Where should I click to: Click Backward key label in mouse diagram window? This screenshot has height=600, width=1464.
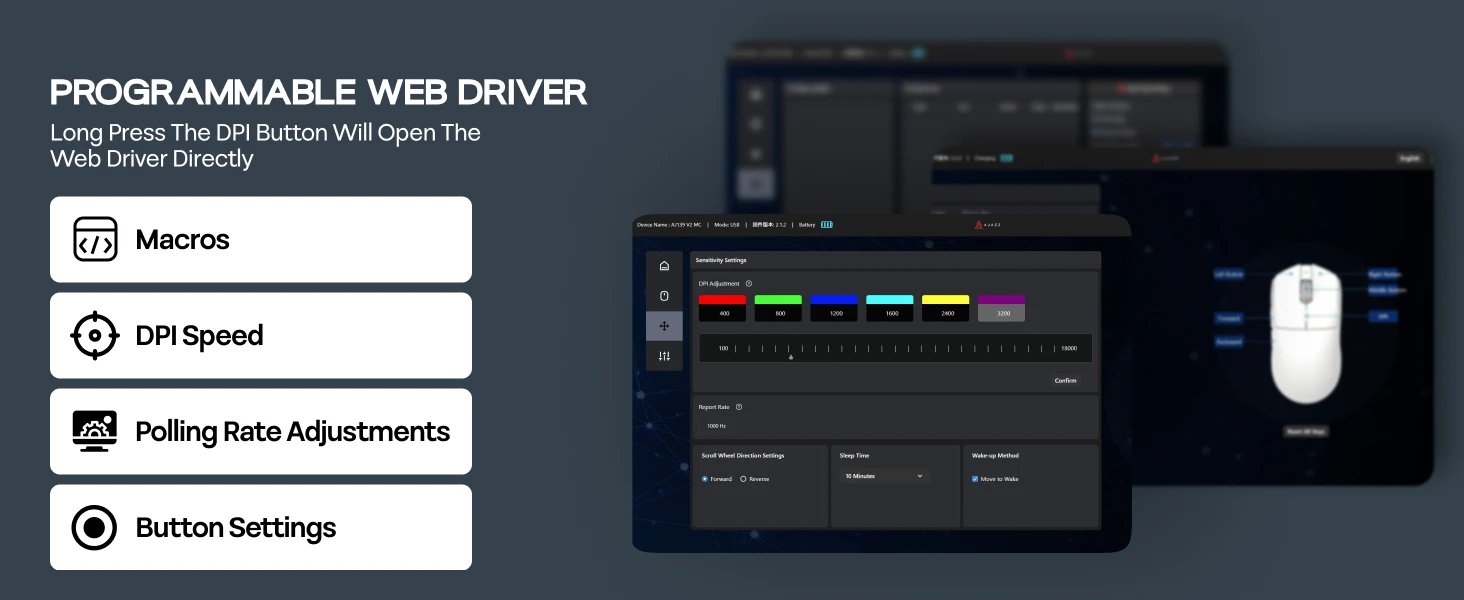click(1229, 341)
